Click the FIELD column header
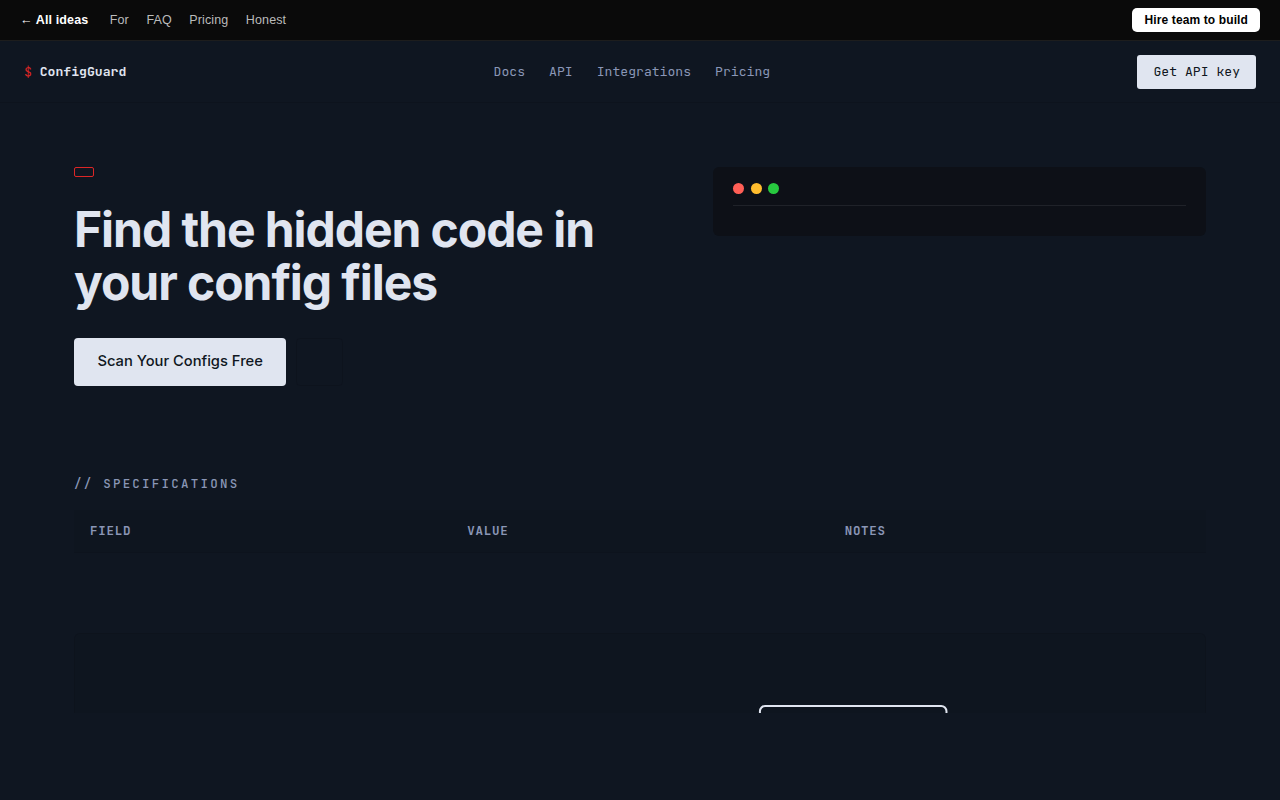 110,531
